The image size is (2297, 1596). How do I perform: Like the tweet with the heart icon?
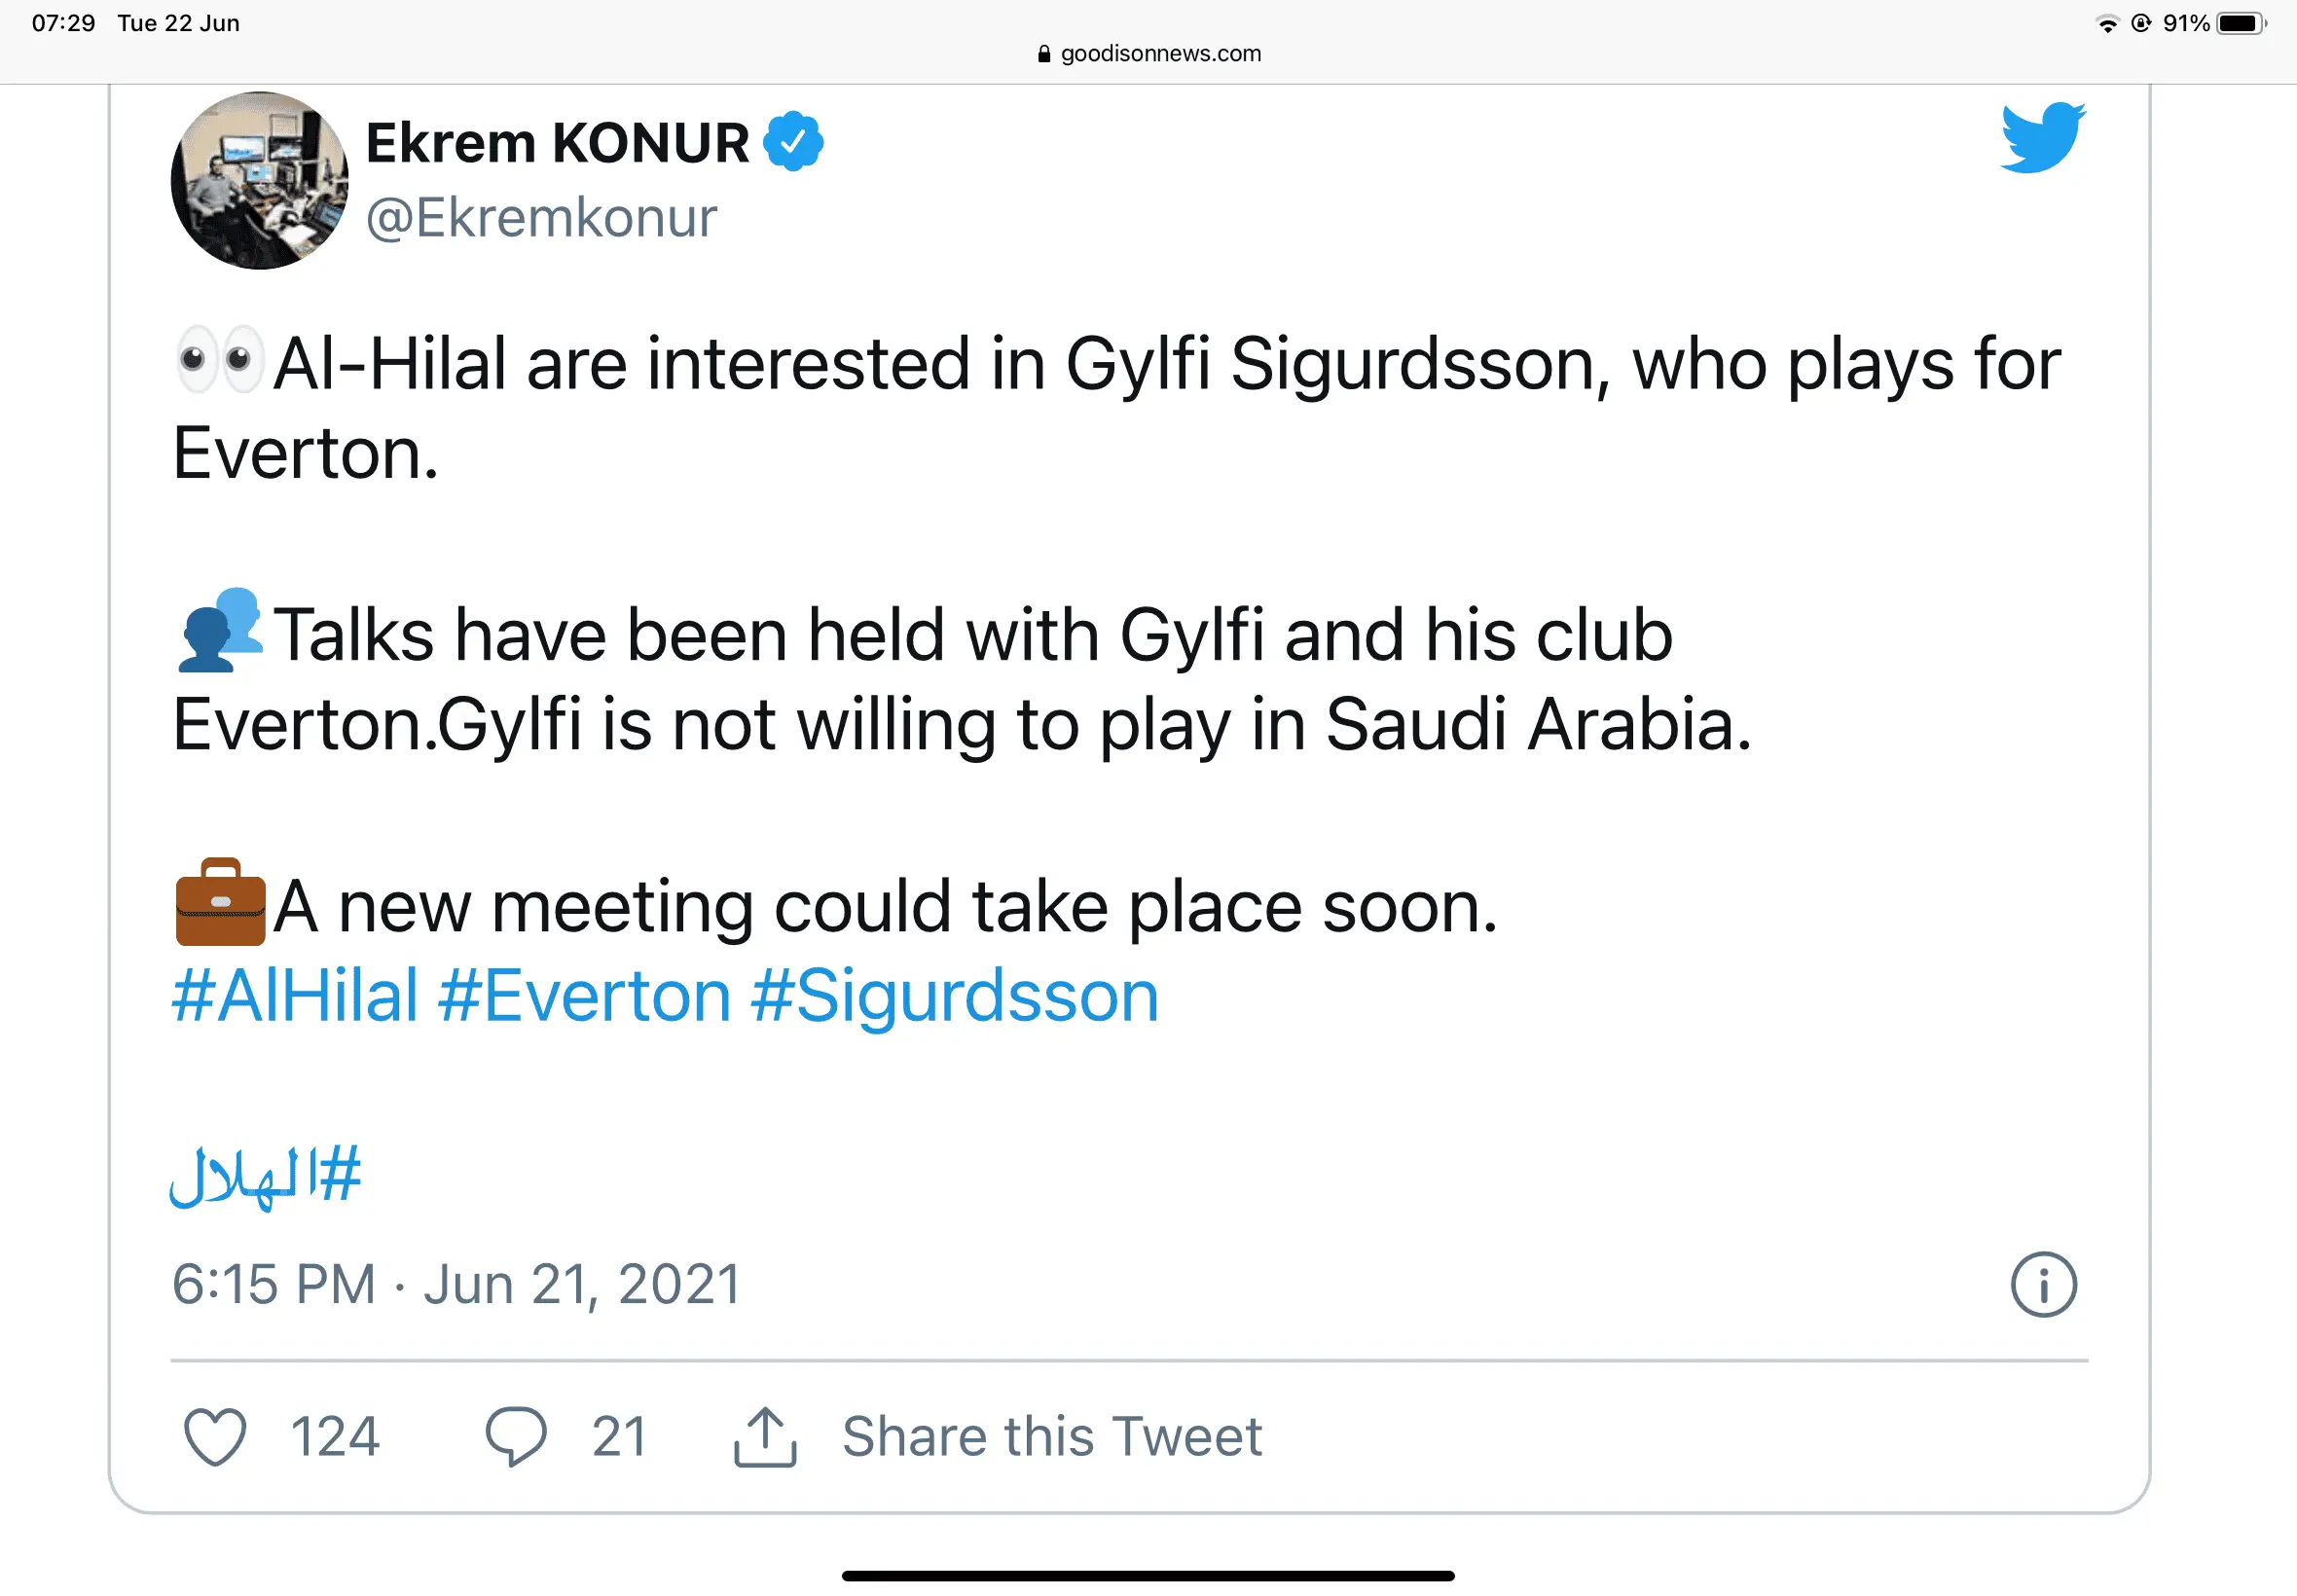click(x=215, y=1436)
